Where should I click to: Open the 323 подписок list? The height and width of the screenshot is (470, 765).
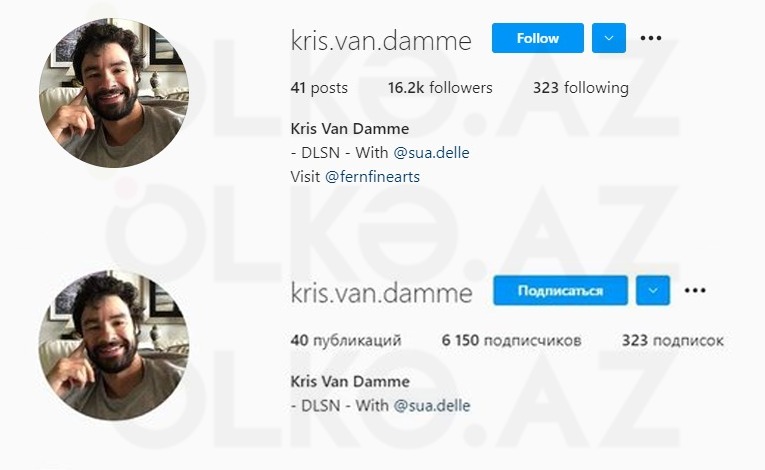click(672, 340)
